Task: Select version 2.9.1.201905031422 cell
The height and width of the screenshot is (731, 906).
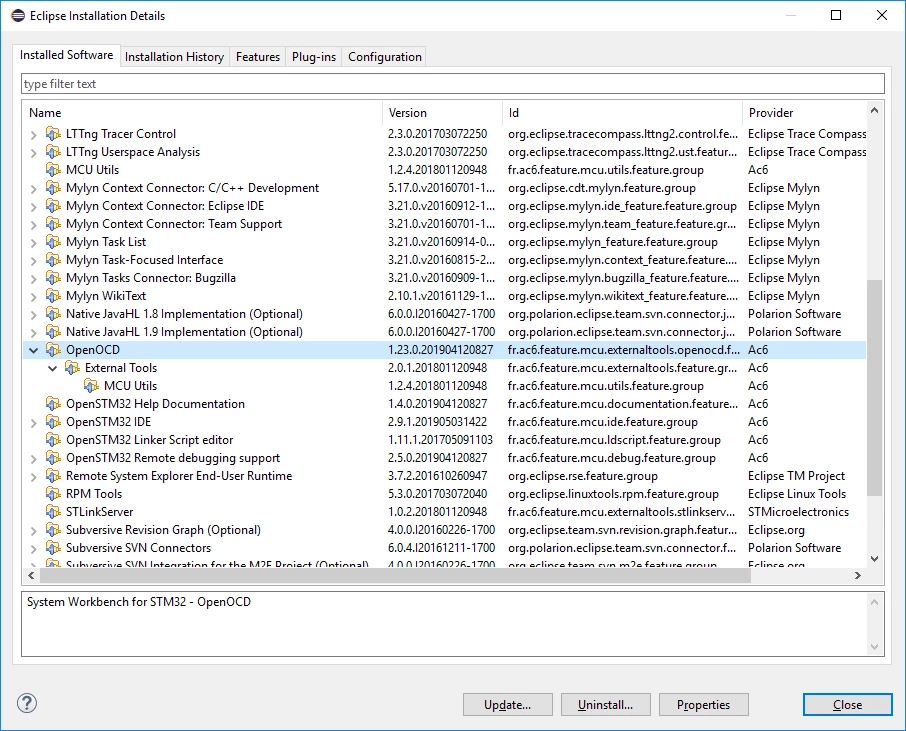Action: pyautogui.click(x=437, y=422)
